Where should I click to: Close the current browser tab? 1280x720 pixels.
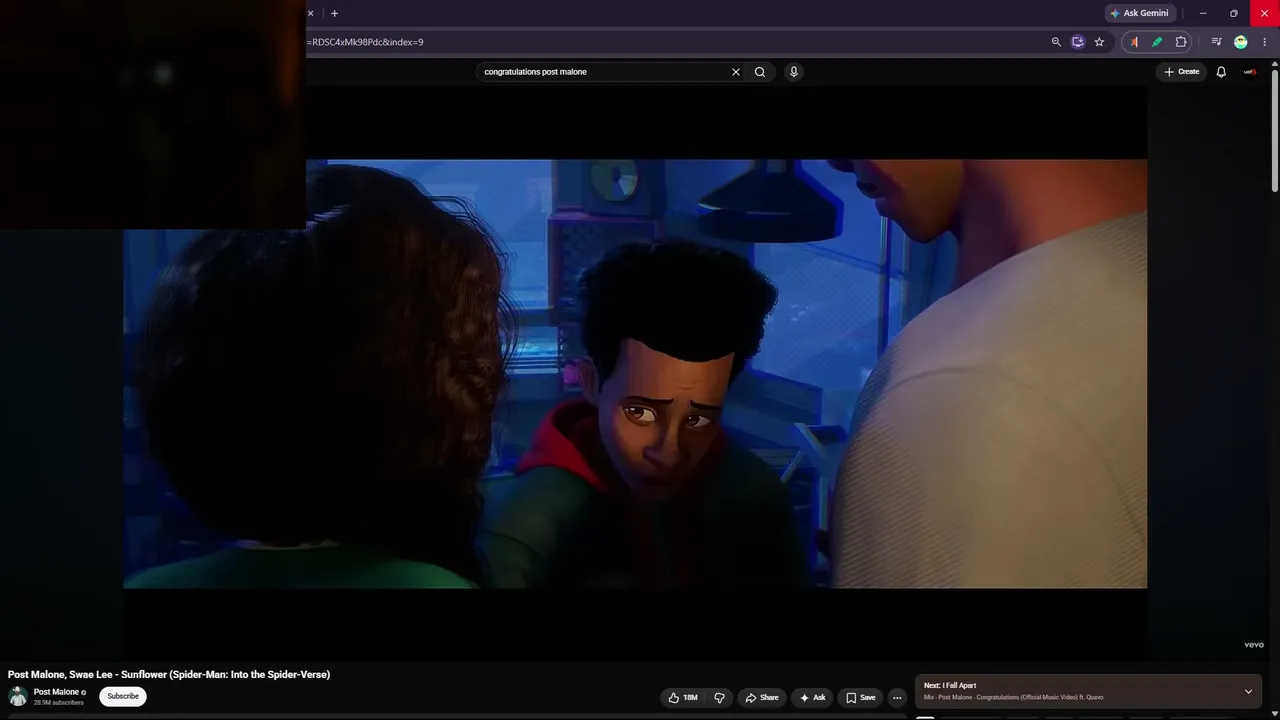[310, 13]
